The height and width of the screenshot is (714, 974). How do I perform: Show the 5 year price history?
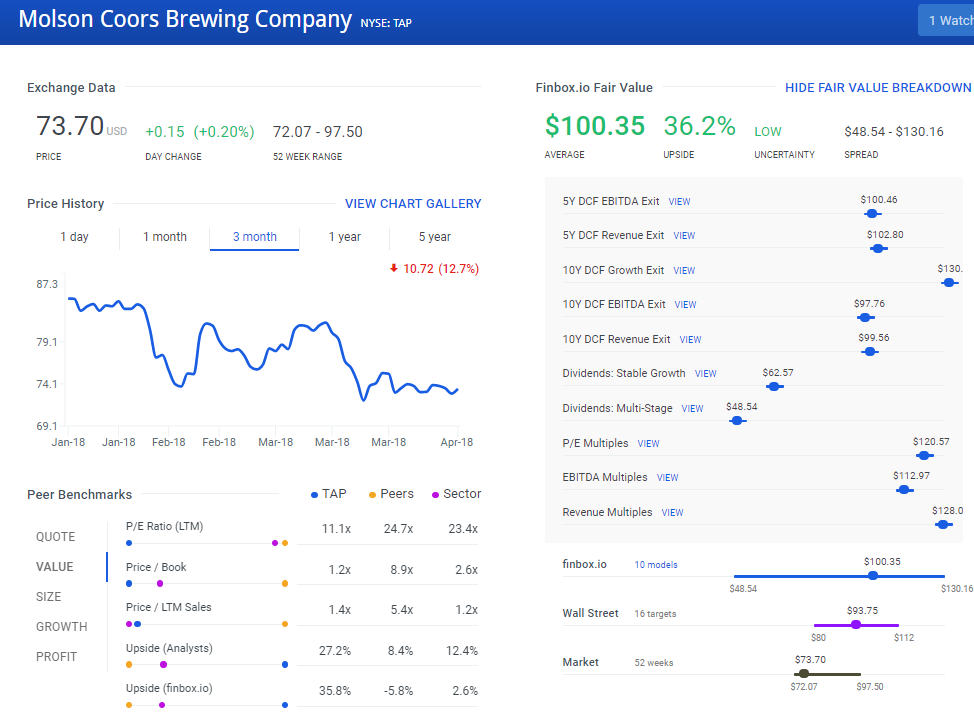pyautogui.click(x=435, y=237)
